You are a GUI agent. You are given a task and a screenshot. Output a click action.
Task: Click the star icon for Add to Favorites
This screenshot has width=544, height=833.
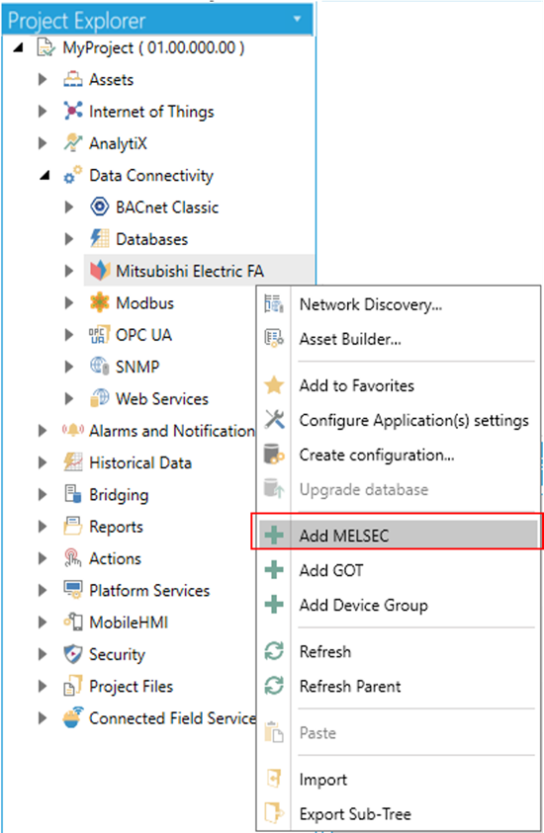tap(274, 385)
